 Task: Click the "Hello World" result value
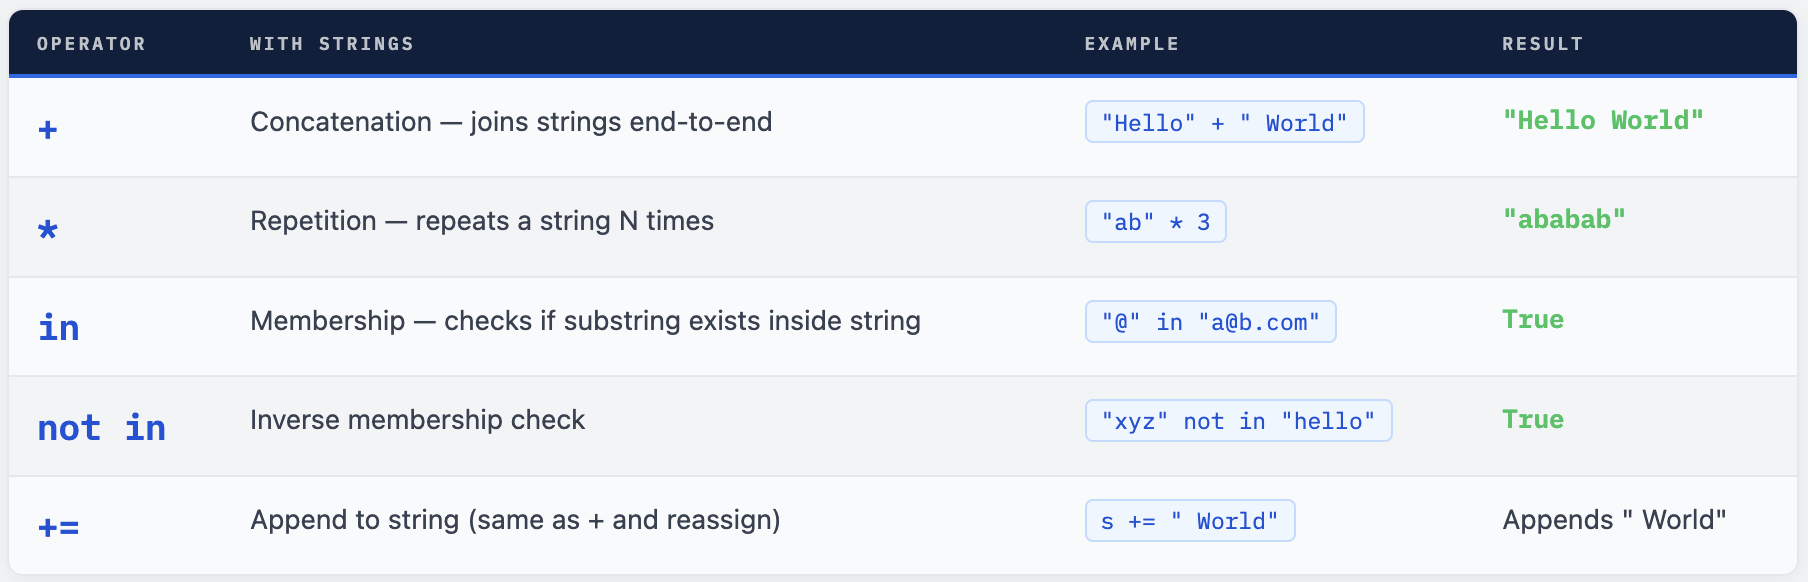[x=1602, y=120]
